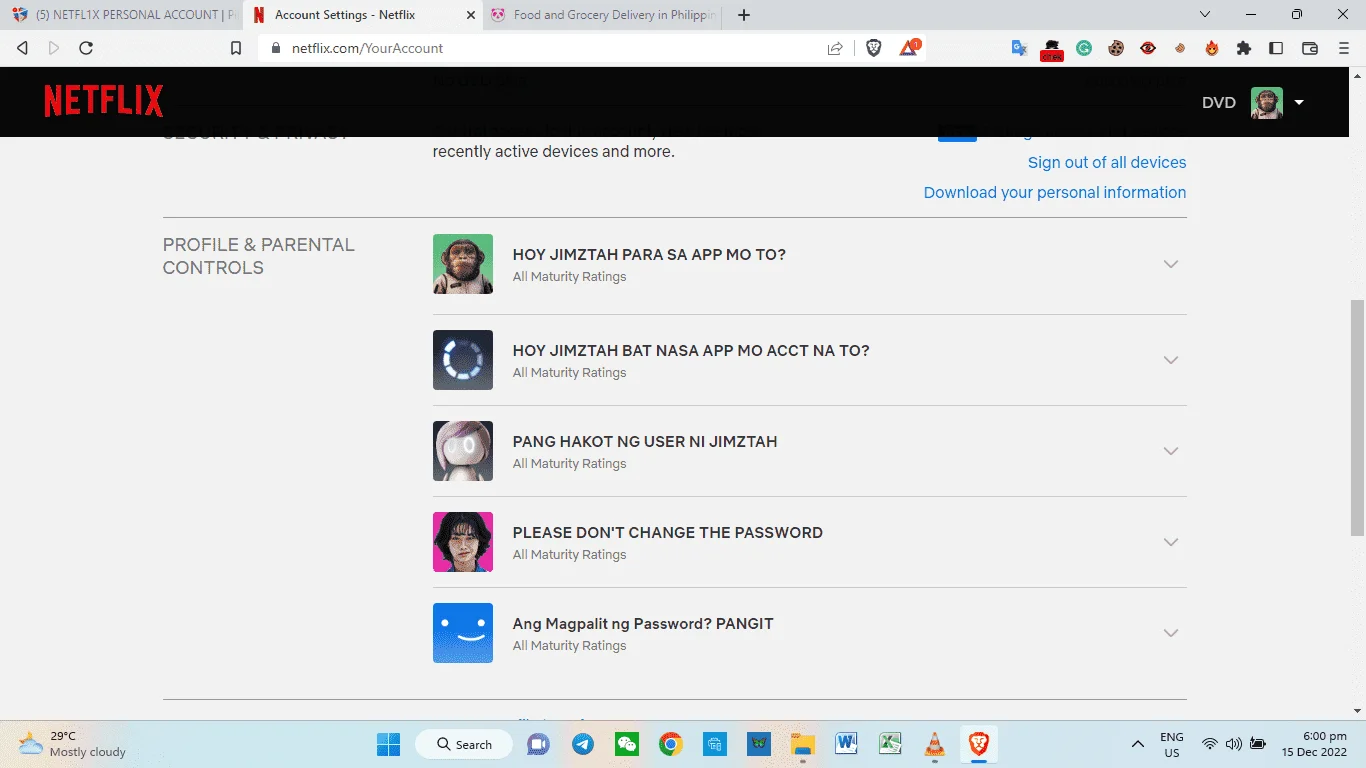Open the Grammarly extension
1366x768 pixels.
[1084, 48]
